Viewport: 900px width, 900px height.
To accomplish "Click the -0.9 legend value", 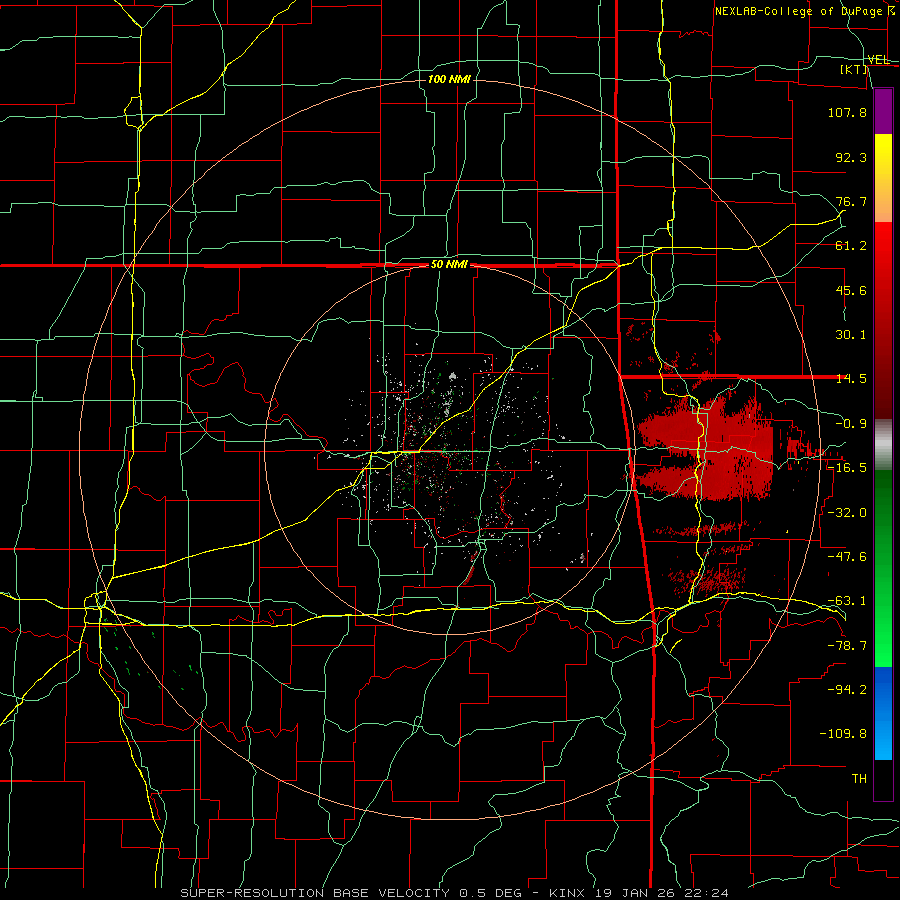I will [851, 424].
